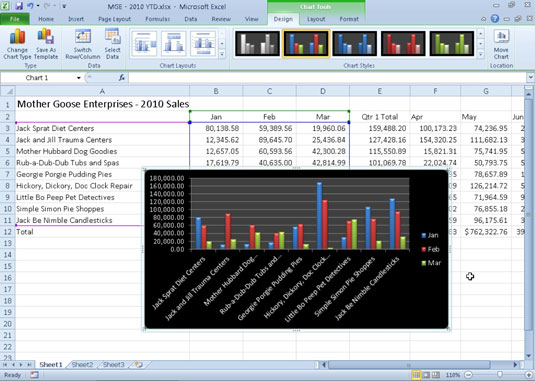This screenshot has height=381, width=535.
Task: Select column E header
Action: click(379, 91)
